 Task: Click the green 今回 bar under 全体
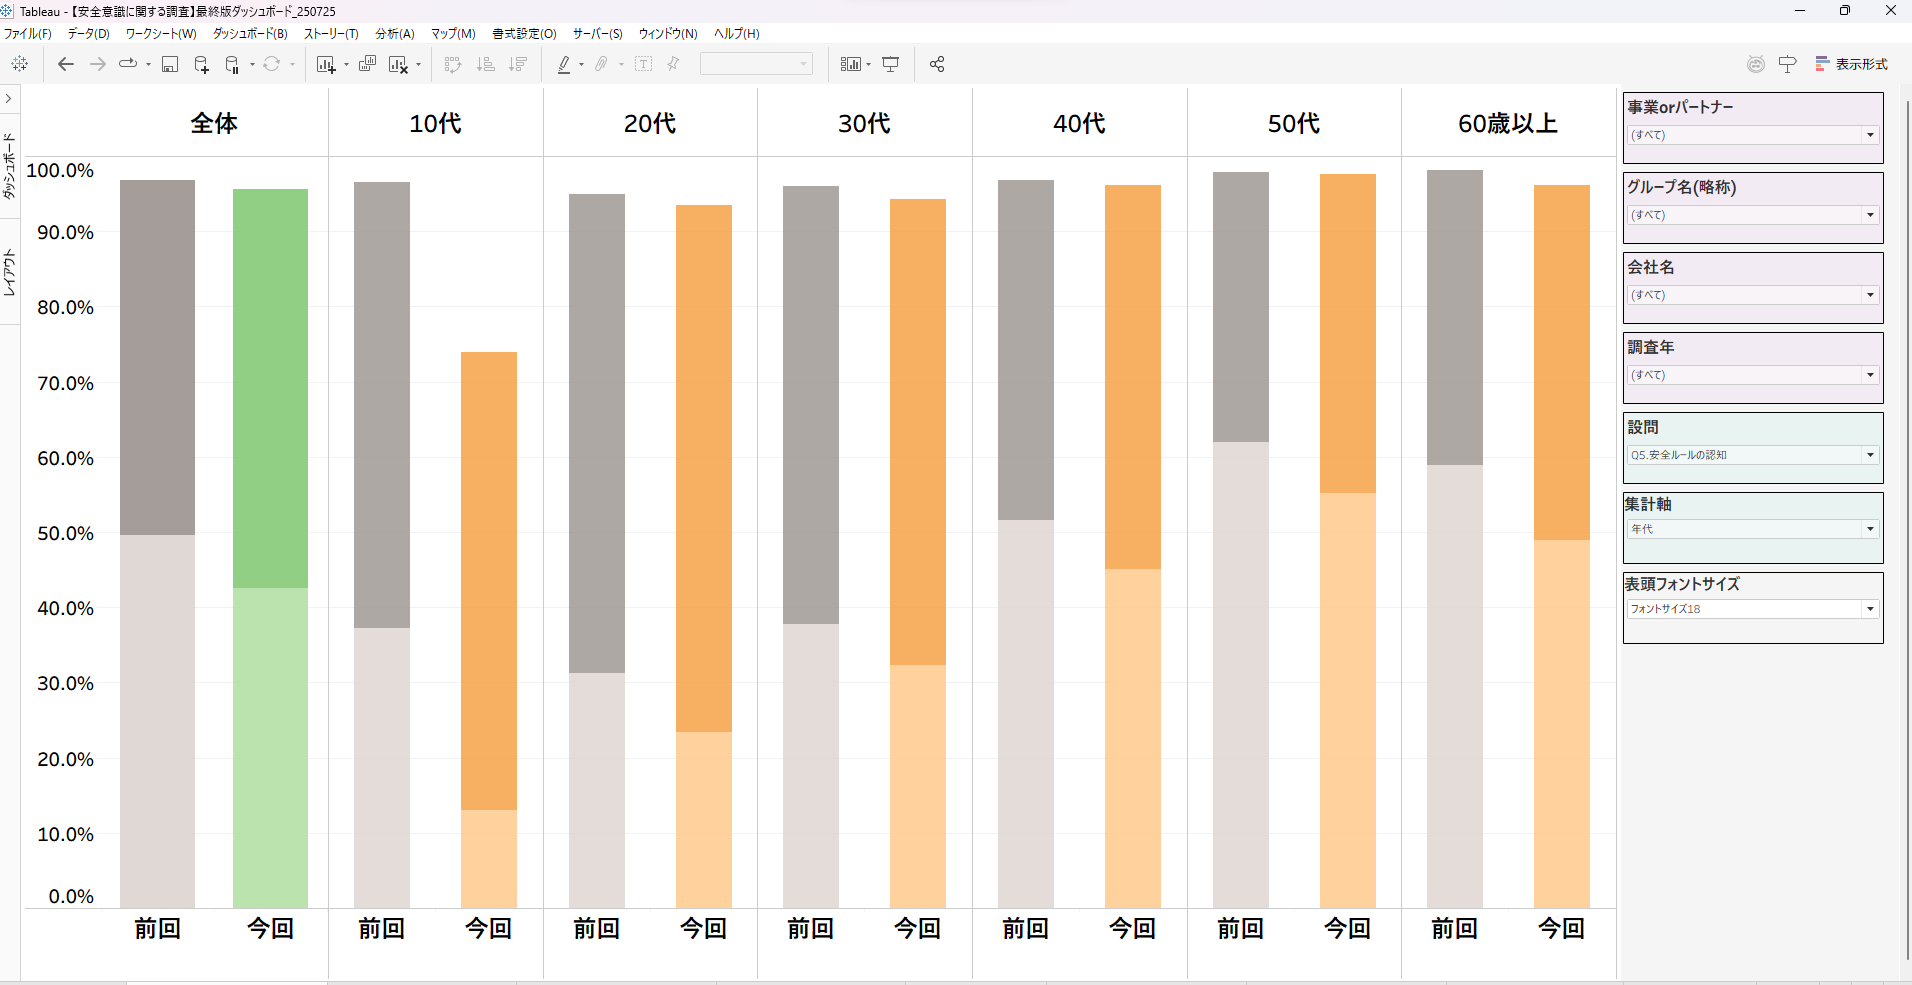click(270, 500)
